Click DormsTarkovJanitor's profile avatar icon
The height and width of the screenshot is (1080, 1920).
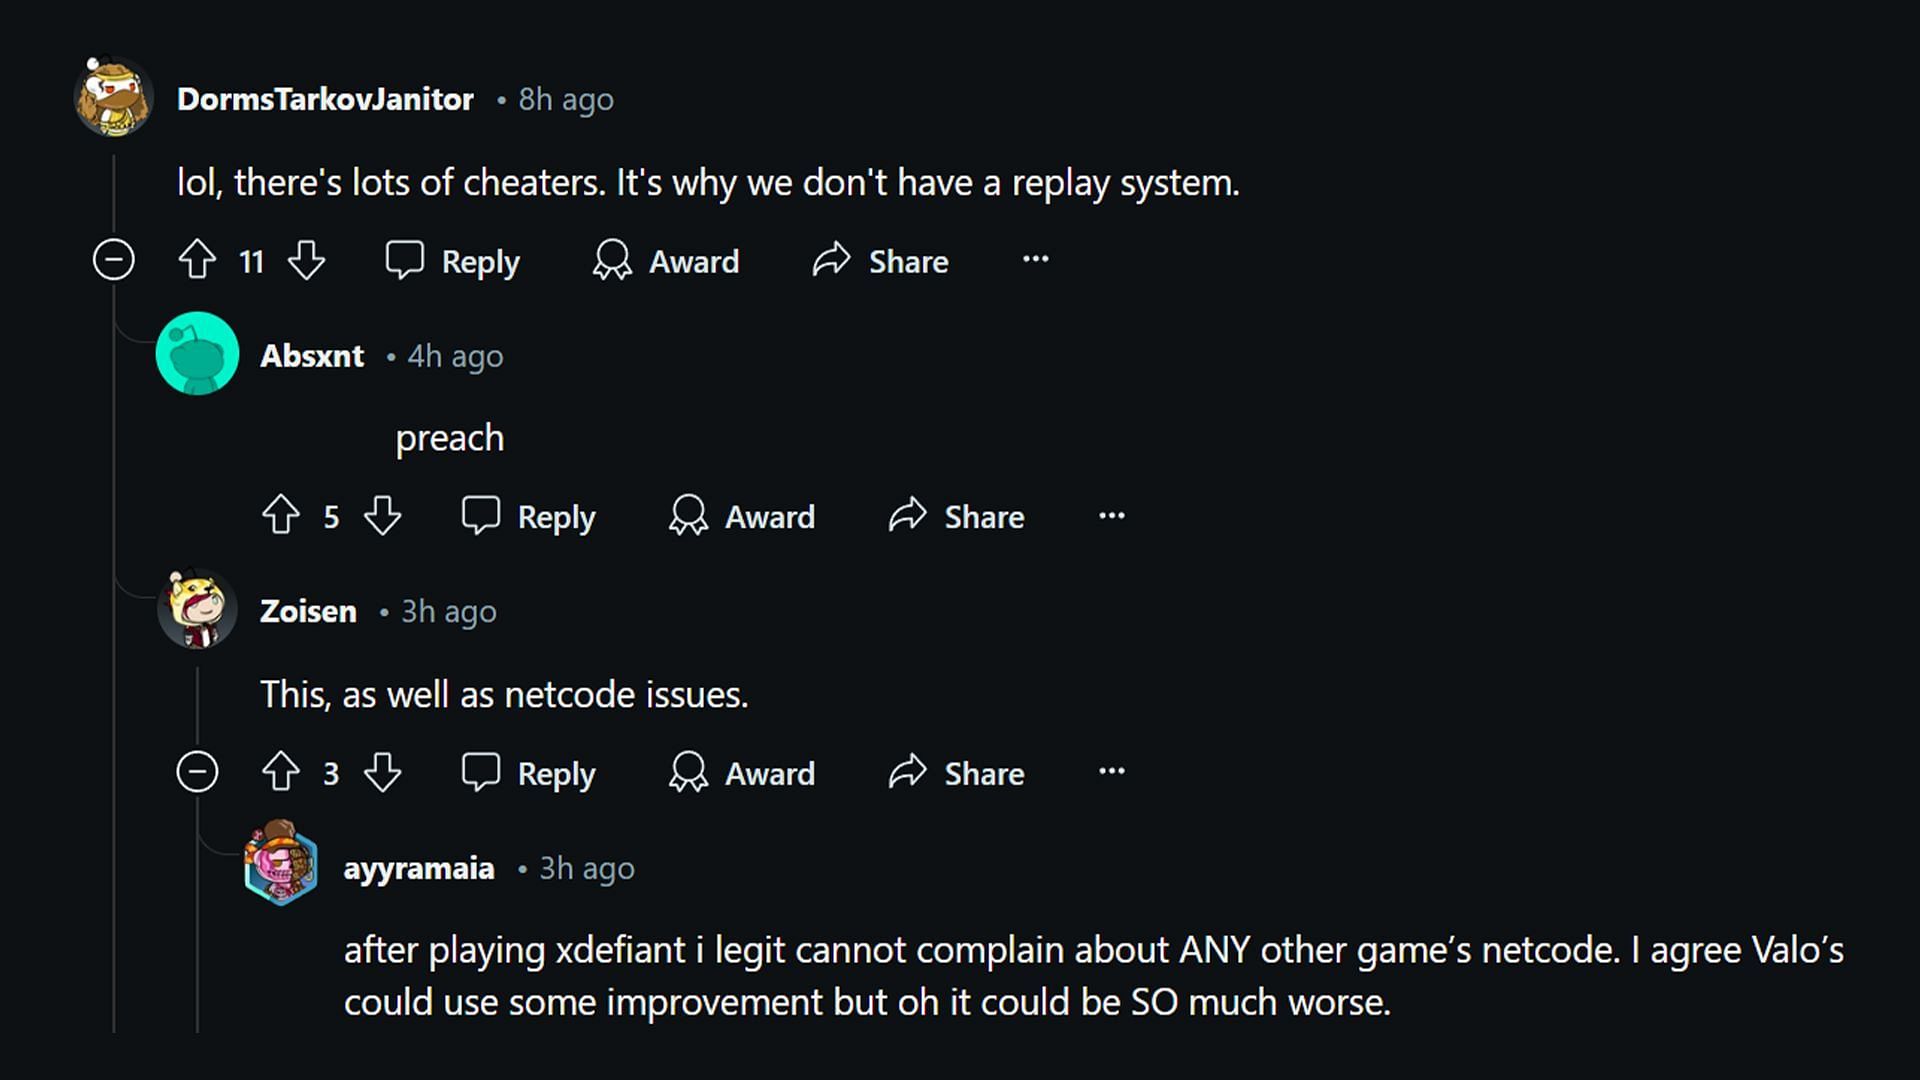(116, 99)
